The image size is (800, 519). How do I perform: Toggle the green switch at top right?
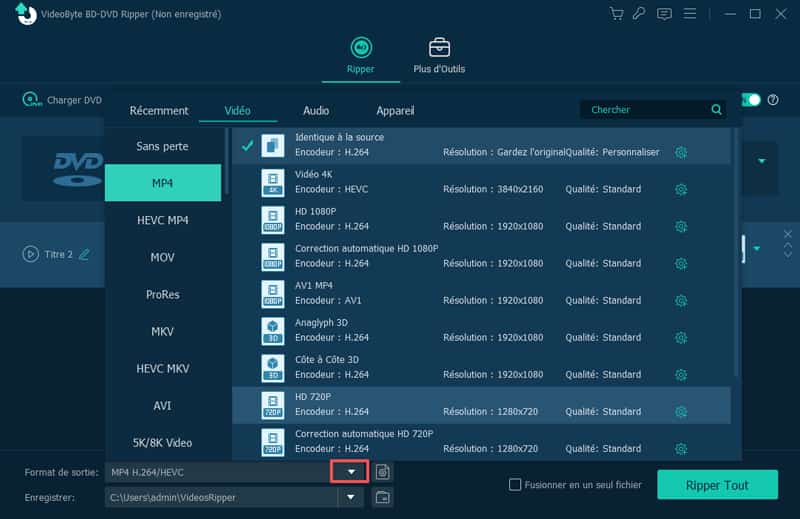click(751, 100)
